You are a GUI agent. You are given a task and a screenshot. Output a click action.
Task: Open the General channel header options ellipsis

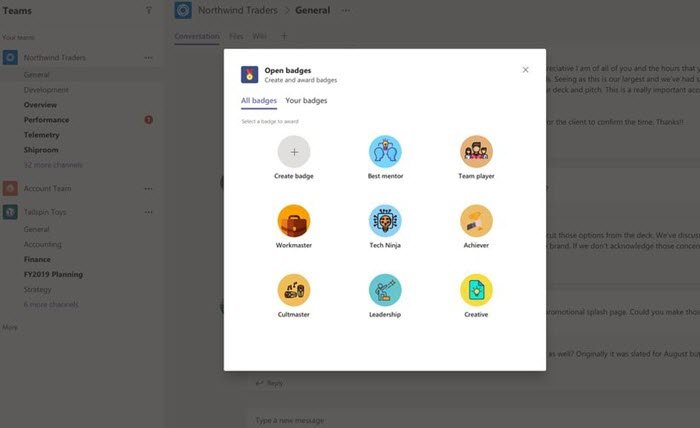[x=346, y=10]
